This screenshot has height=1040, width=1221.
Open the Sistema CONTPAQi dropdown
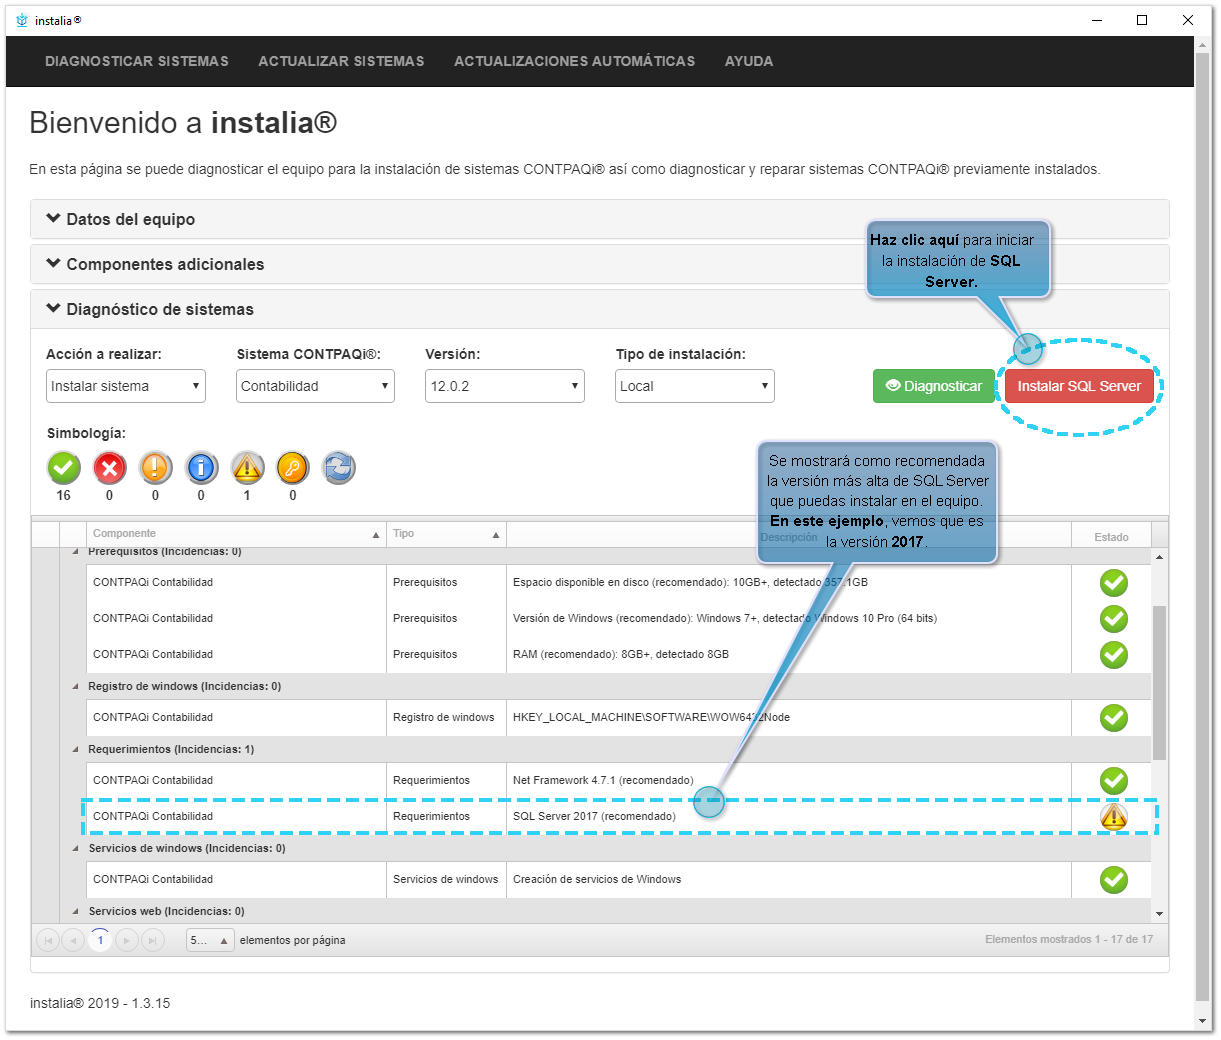coord(315,386)
